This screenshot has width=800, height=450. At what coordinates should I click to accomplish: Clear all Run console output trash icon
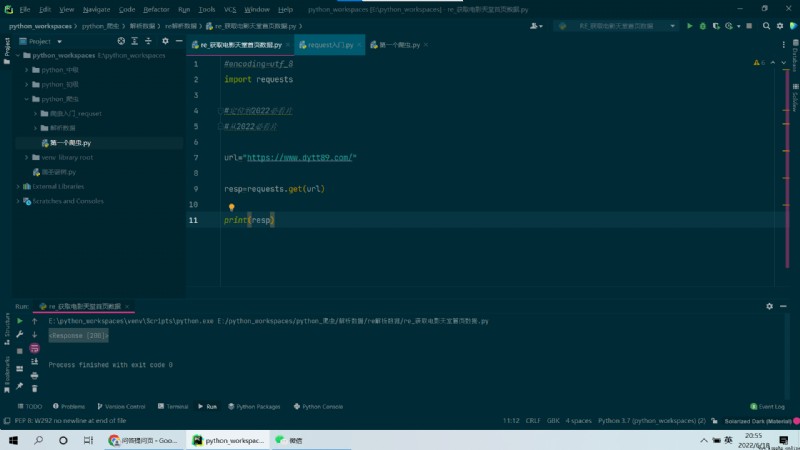click(34, 389)
